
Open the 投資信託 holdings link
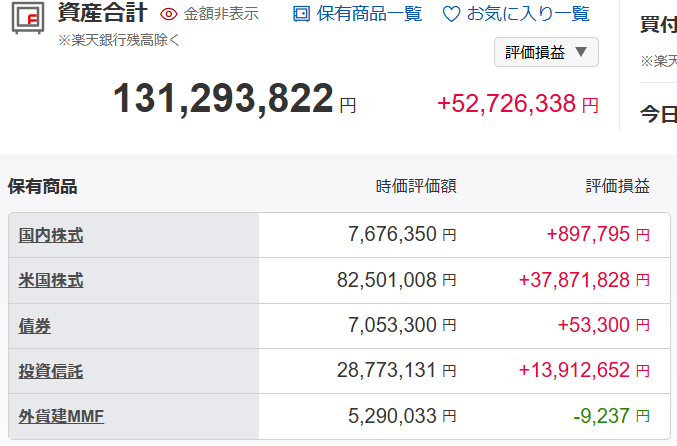pyautogui.click(x=51, y=371)
